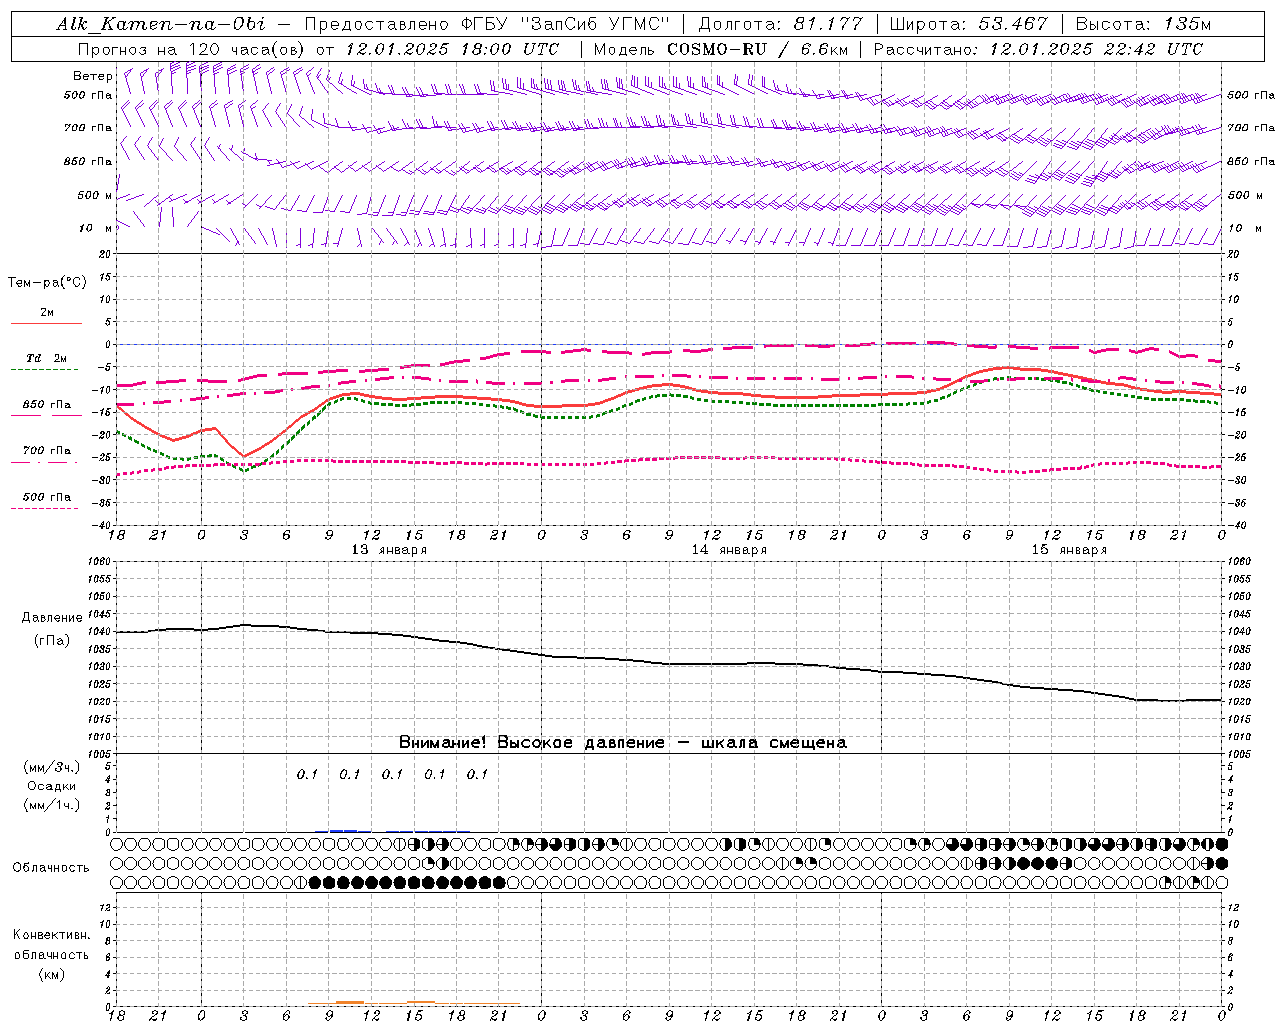Click the station name Alk_Kamen-na-Obi
The image size is (1280, 1024).
161,24
